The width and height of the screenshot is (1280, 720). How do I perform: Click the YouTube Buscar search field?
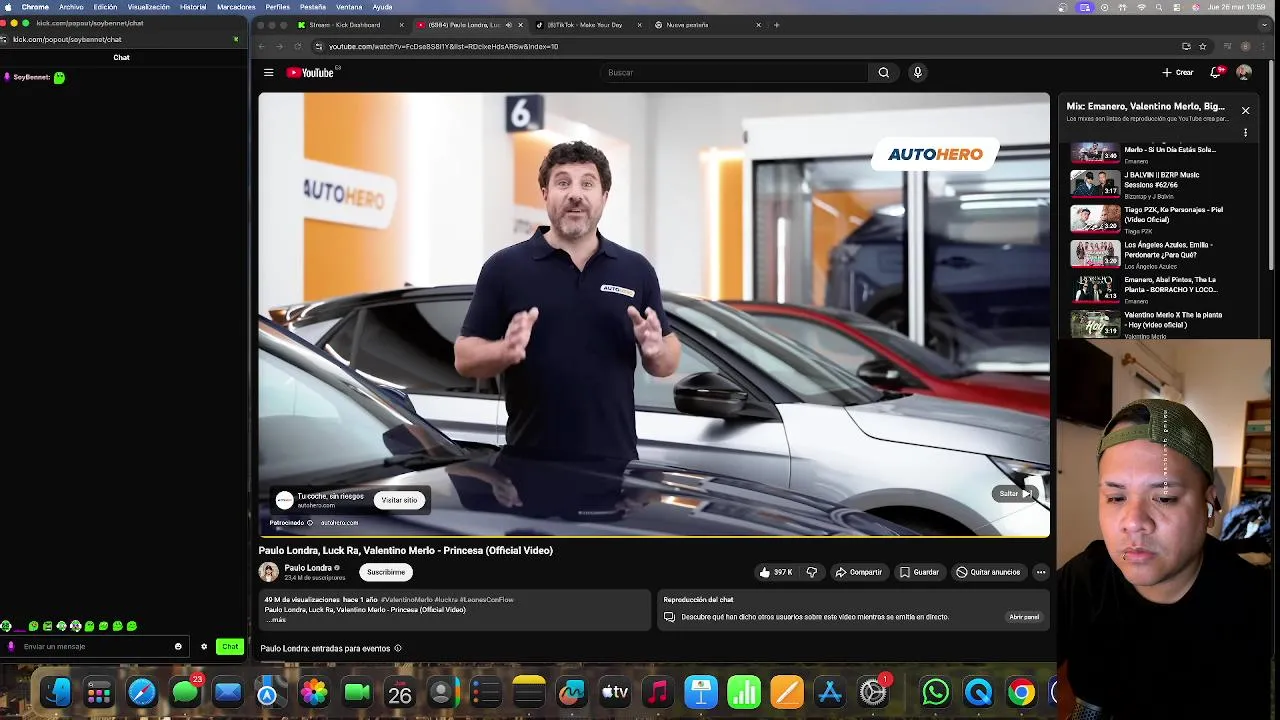click(735, 72)
